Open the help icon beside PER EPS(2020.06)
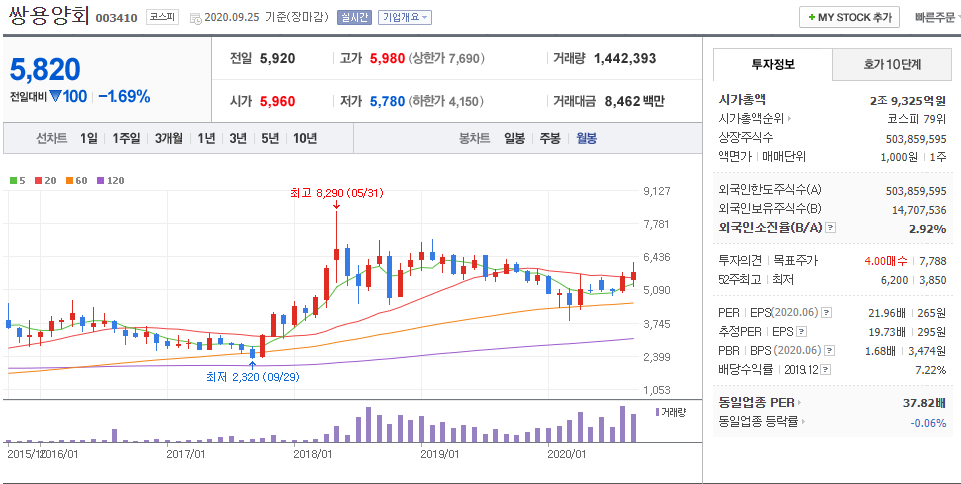Image resolution: width=961 pixels, height=484 pixels. (826, 313)
